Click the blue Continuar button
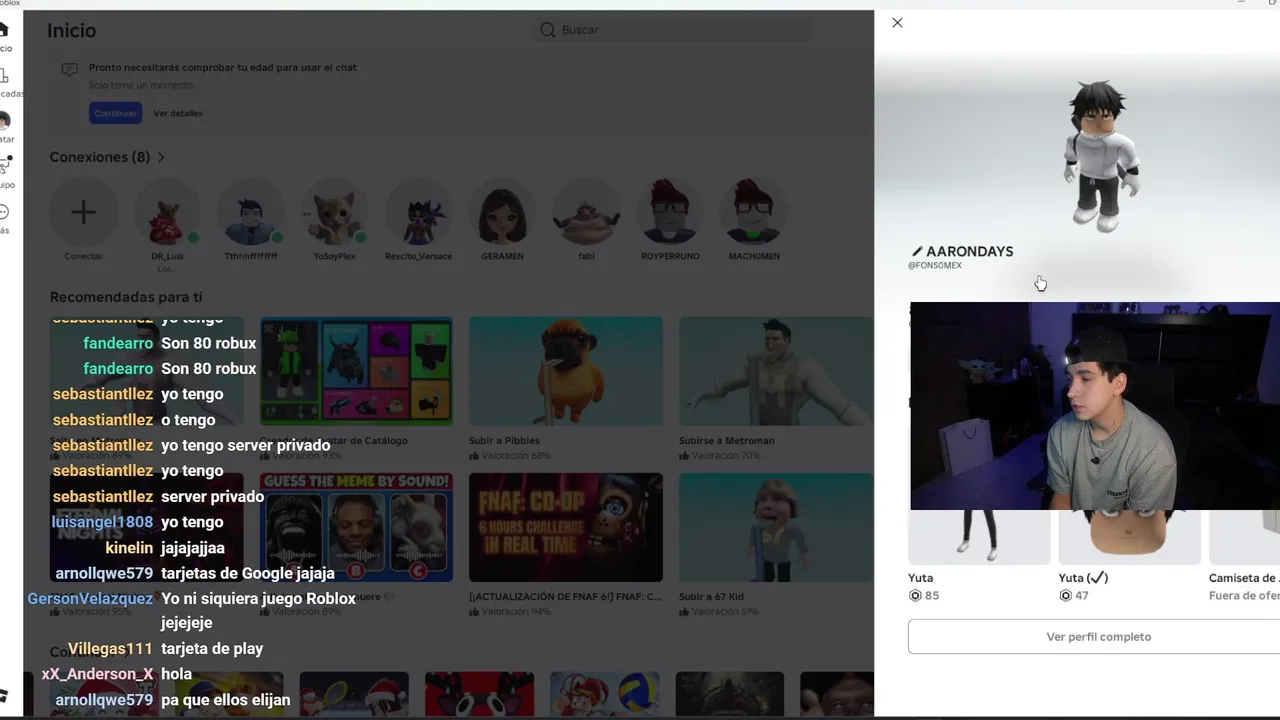The width and height of the screenshot is (1280, 720). pyautogui.click(x=115, y=113)
